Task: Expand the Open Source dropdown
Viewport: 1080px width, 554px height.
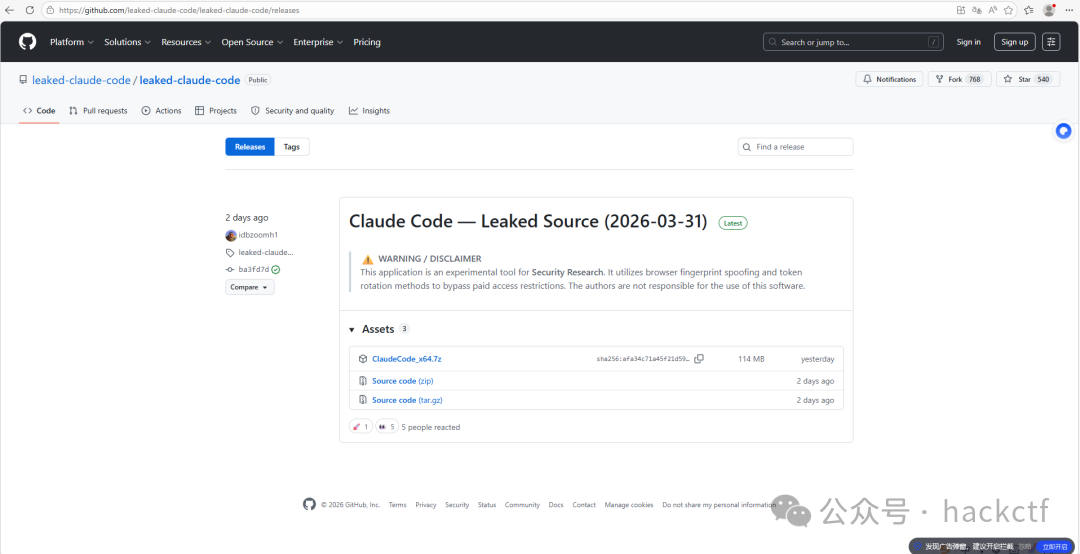Action: [x=252, y=42]
